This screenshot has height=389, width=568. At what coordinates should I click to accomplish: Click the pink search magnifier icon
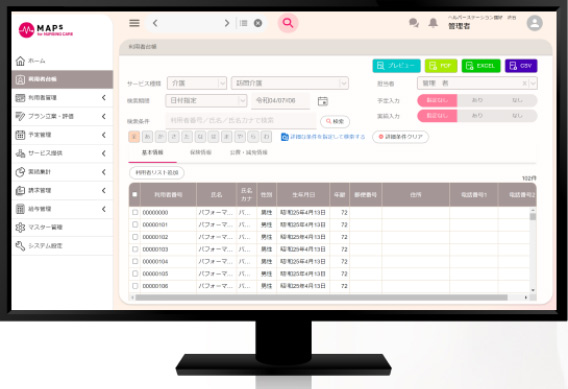(x=288, y=23)
